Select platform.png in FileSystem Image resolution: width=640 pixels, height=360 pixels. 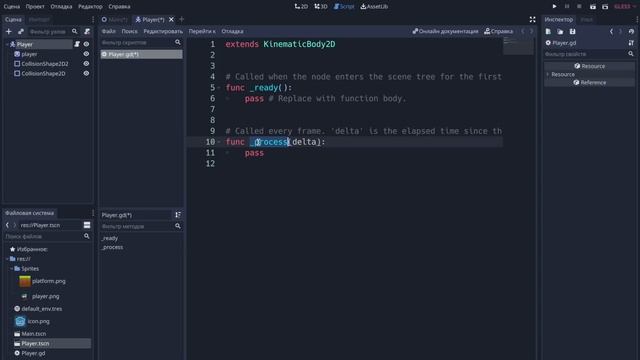pos(49,281)
